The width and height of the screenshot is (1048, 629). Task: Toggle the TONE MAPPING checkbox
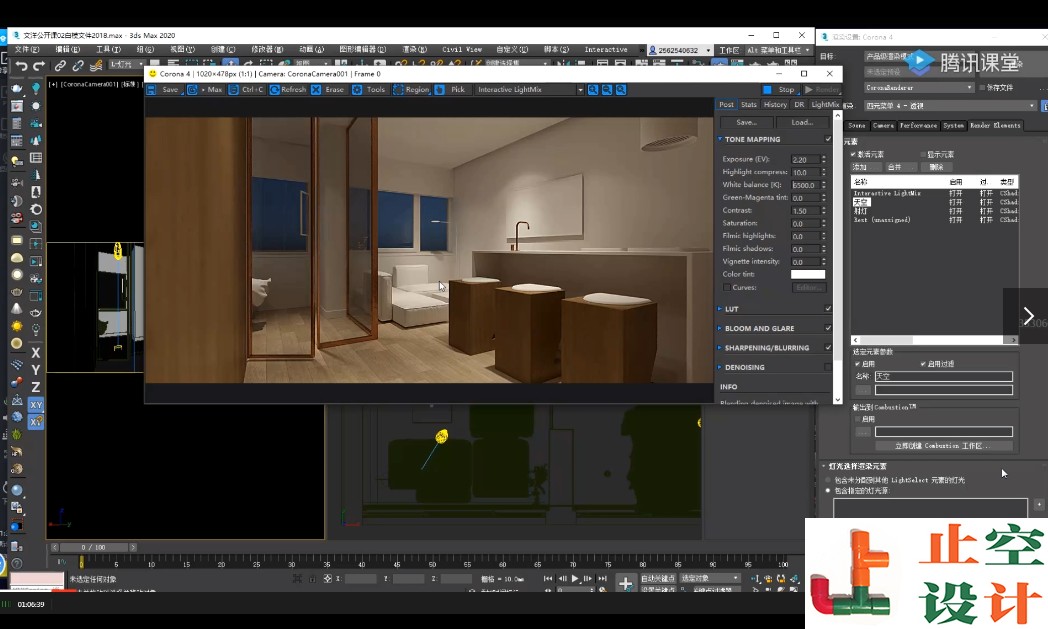828,139
